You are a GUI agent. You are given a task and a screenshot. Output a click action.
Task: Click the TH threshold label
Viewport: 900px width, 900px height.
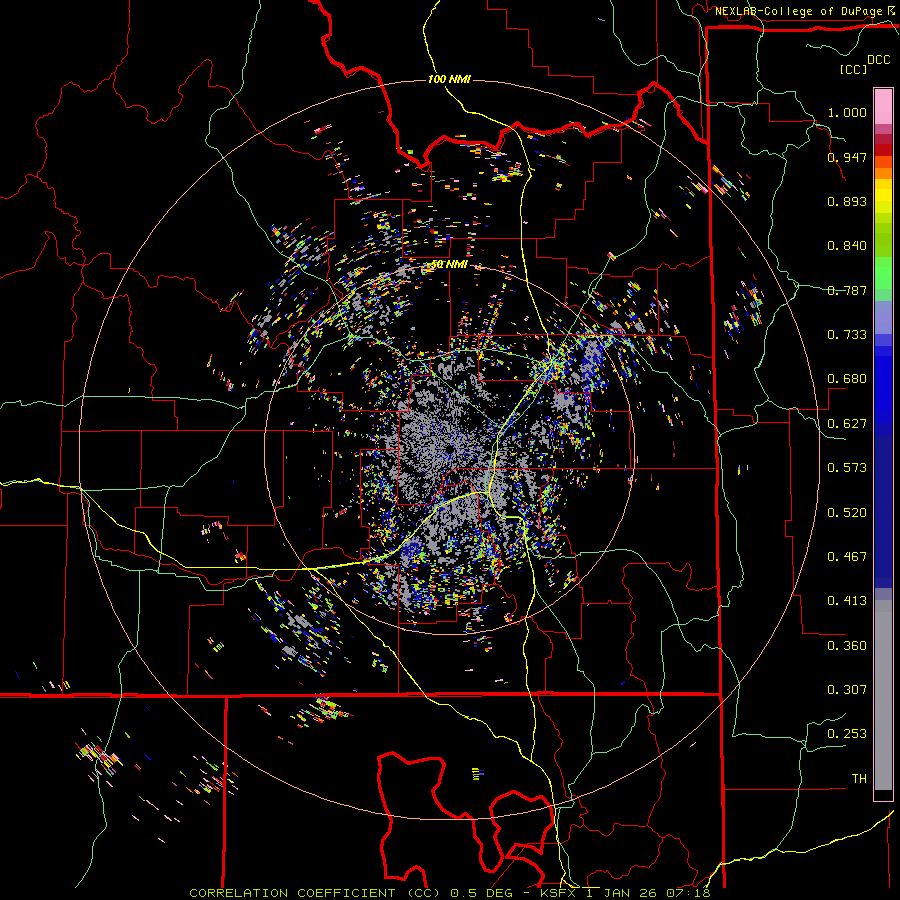859,779
